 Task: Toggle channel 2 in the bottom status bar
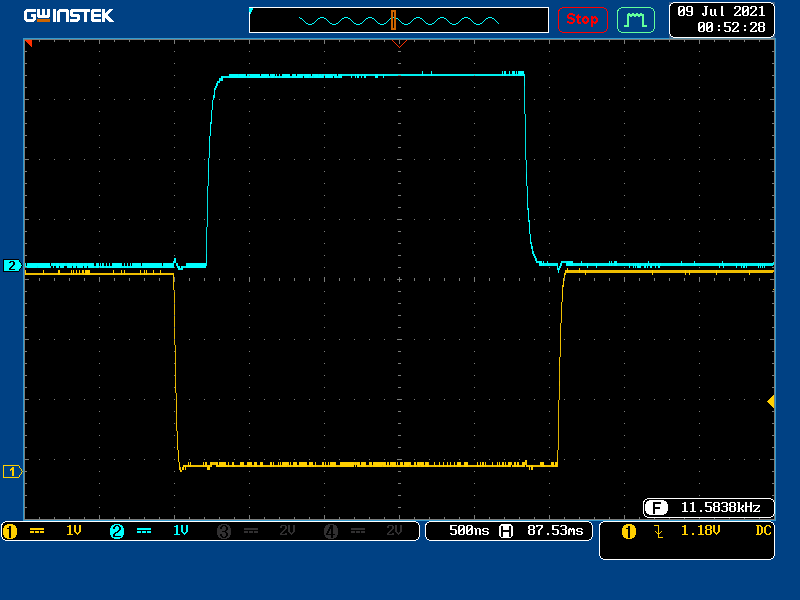(117, 531)
